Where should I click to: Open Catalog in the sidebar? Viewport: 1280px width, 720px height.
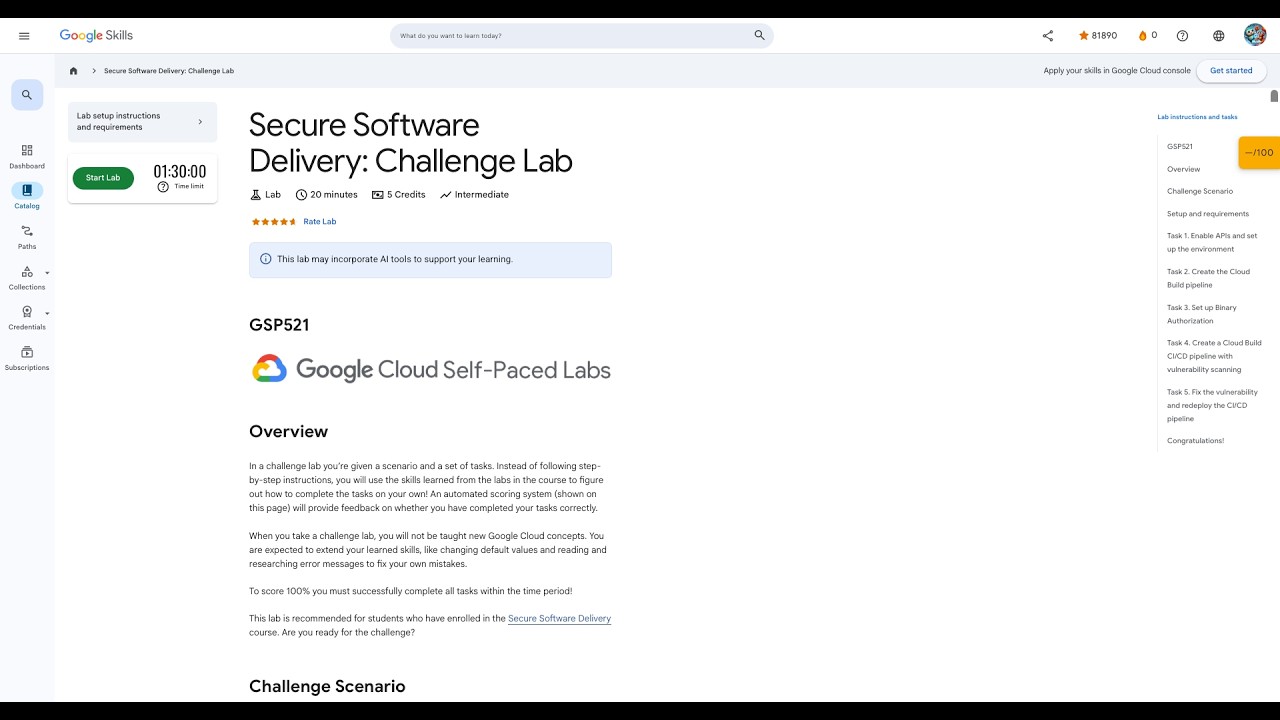tap(27, 197)
